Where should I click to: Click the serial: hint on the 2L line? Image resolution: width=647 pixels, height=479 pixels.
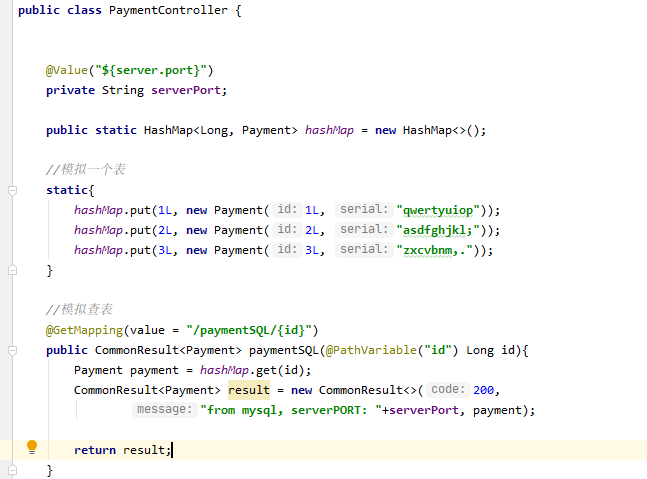click(x=364, y=229)
